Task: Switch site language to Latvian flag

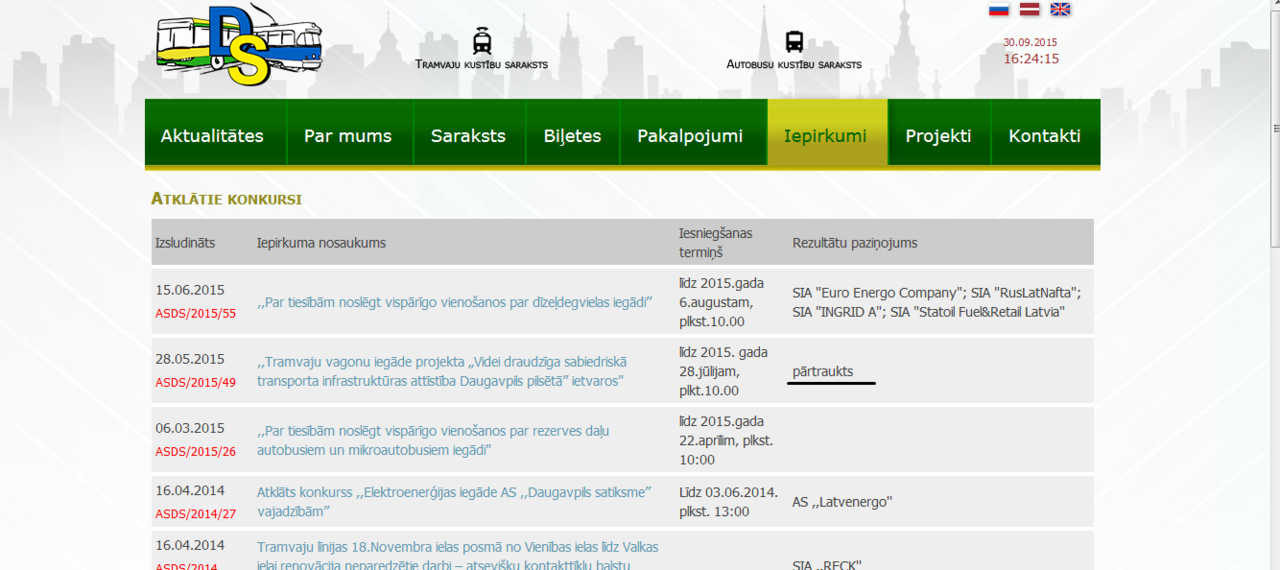Action: pos(1029,9)
